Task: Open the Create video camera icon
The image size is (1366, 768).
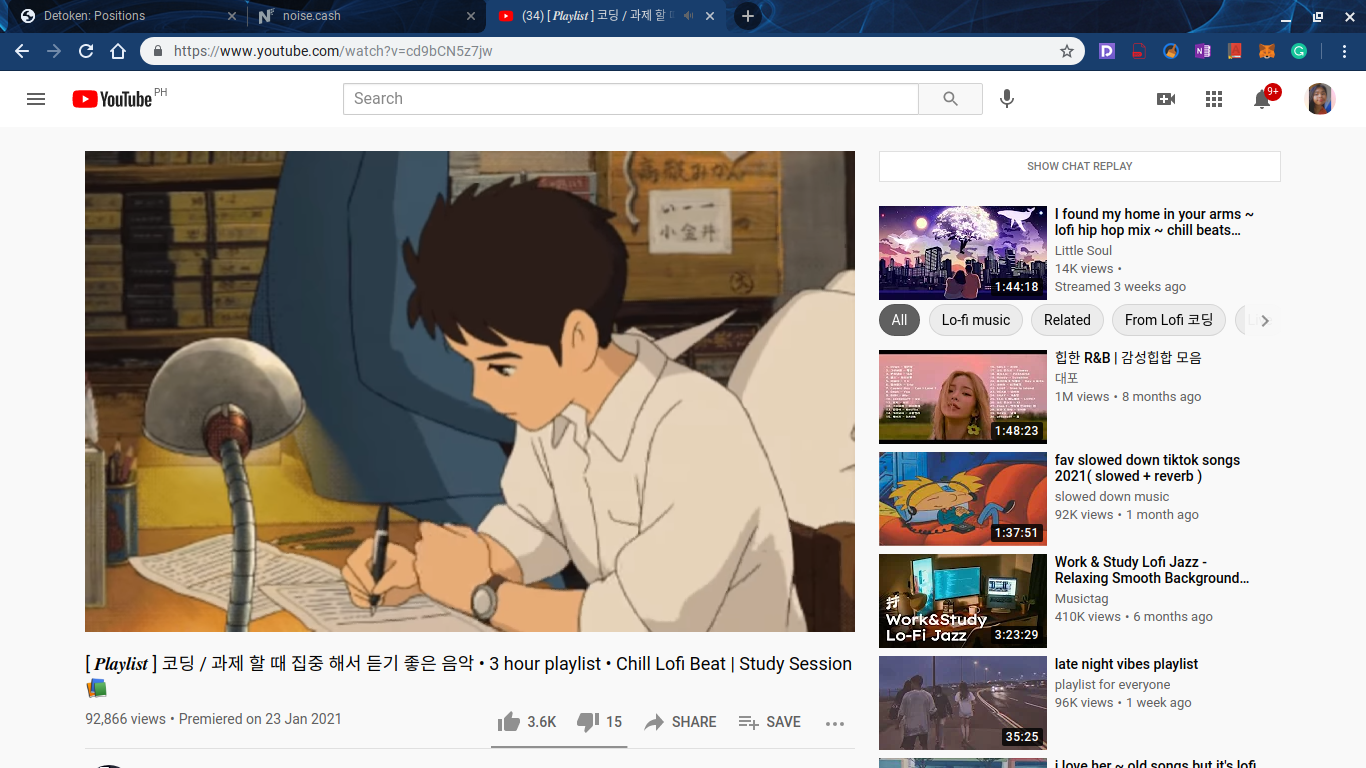Action: tap(1166, 99)
